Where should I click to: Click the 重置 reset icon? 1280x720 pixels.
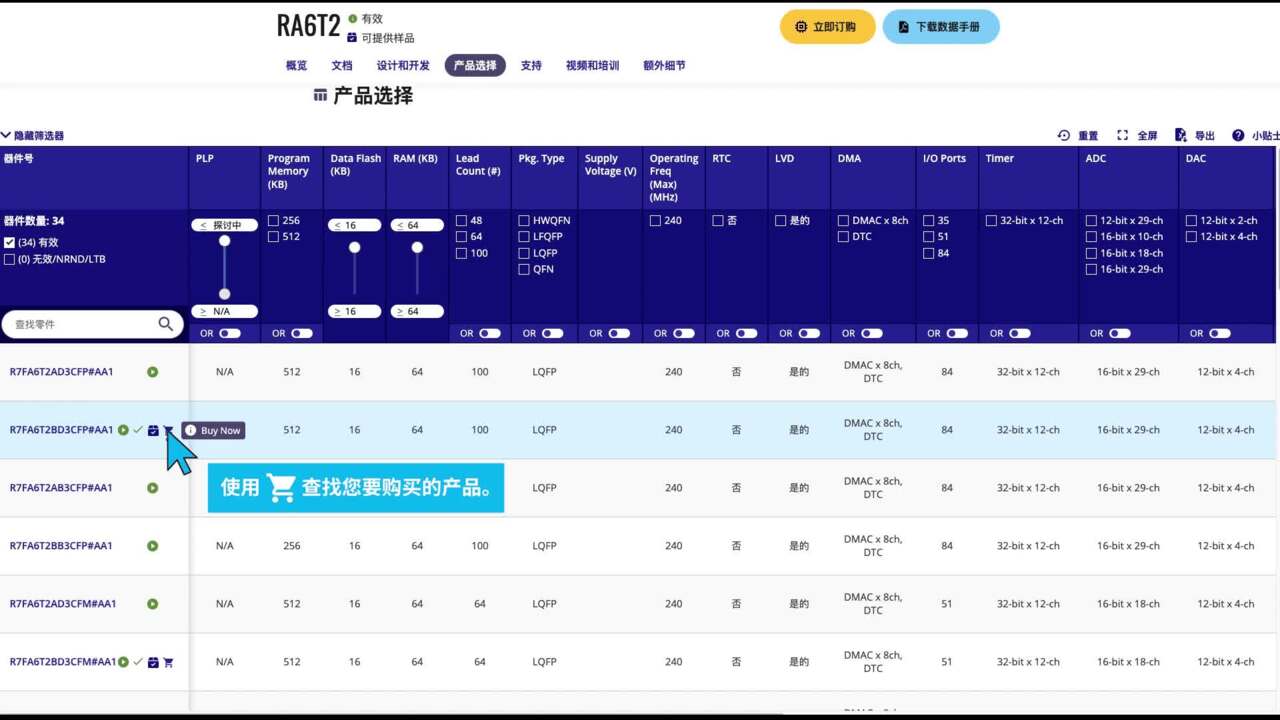1064,135
